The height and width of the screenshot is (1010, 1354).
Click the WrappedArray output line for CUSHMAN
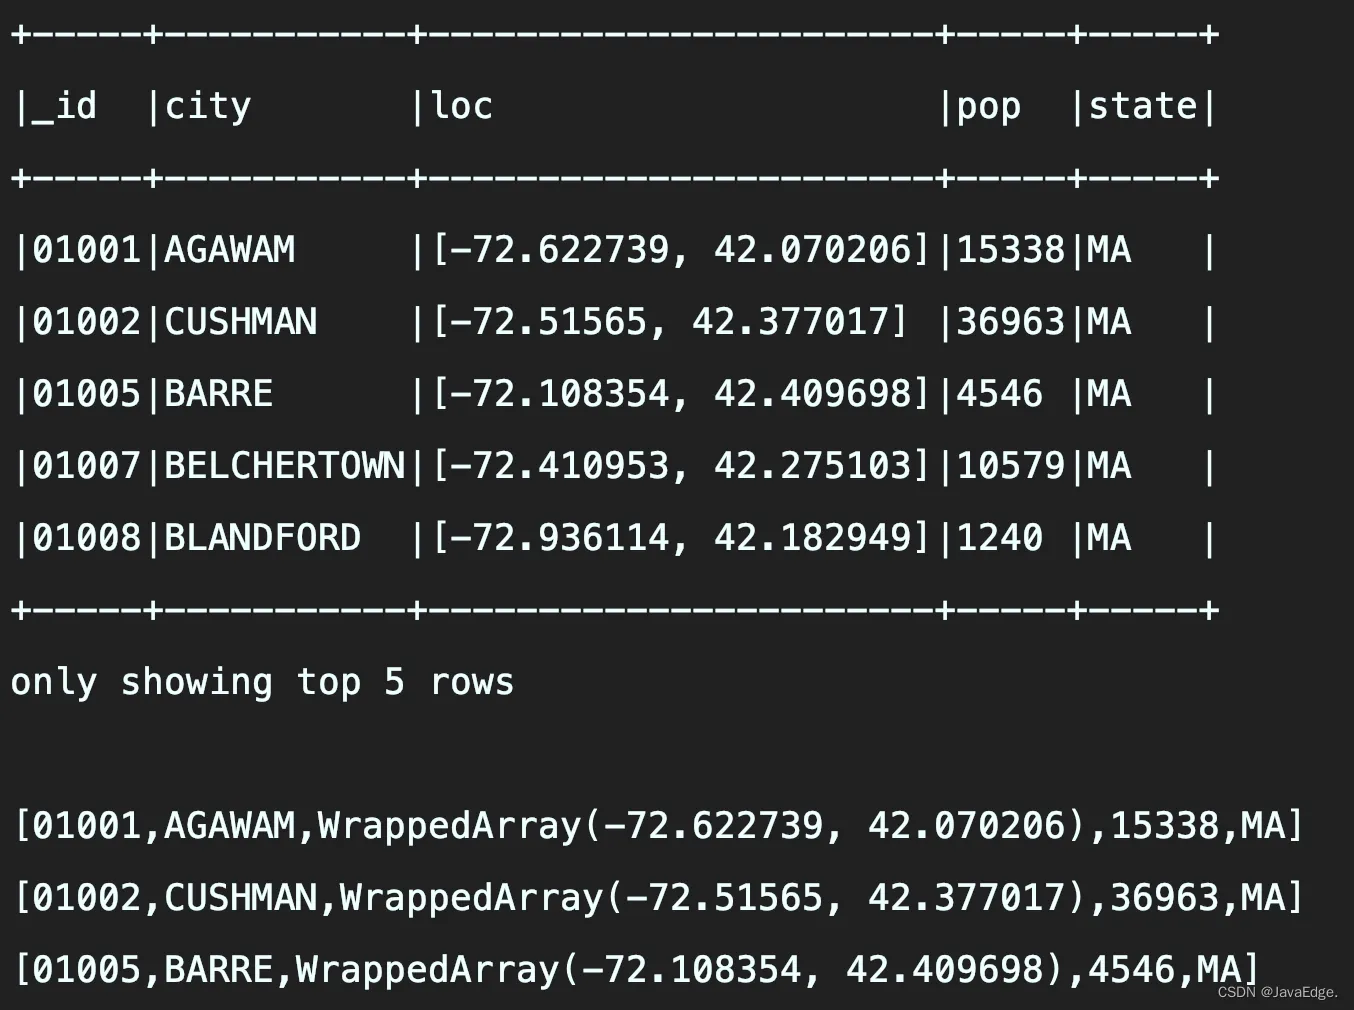click(x=658, y=898)
